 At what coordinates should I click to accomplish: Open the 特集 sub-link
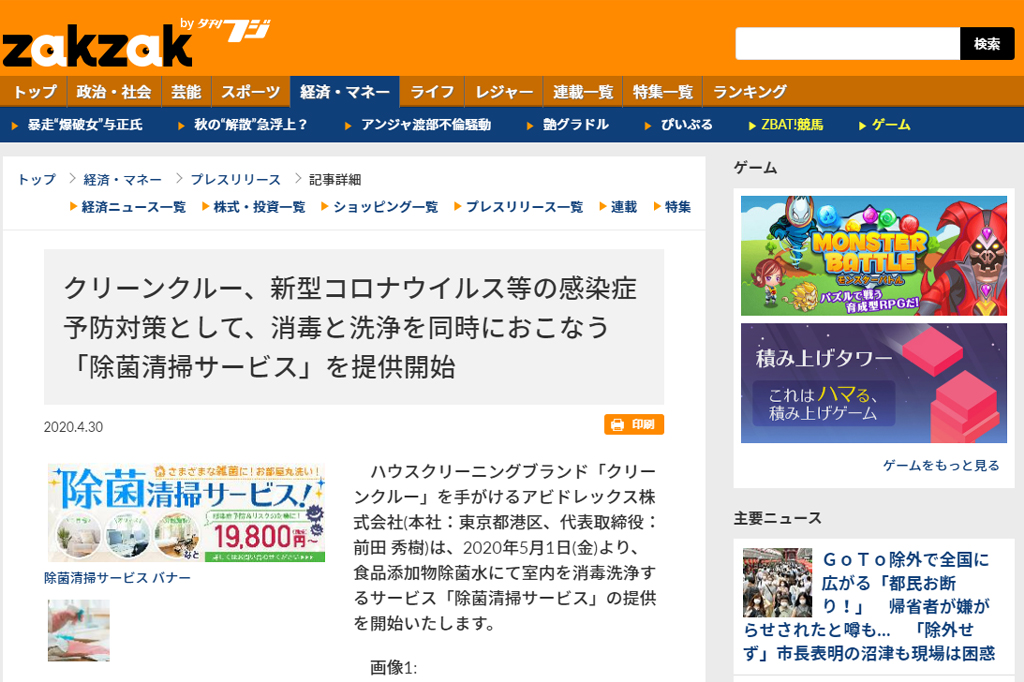pos(678,207)
